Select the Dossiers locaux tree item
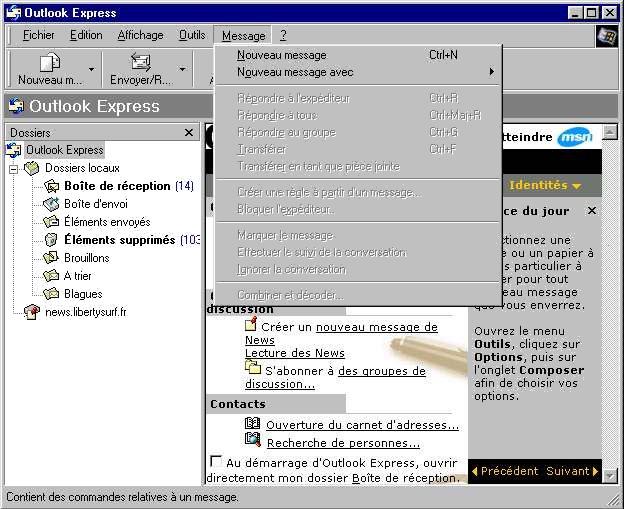 82,168
